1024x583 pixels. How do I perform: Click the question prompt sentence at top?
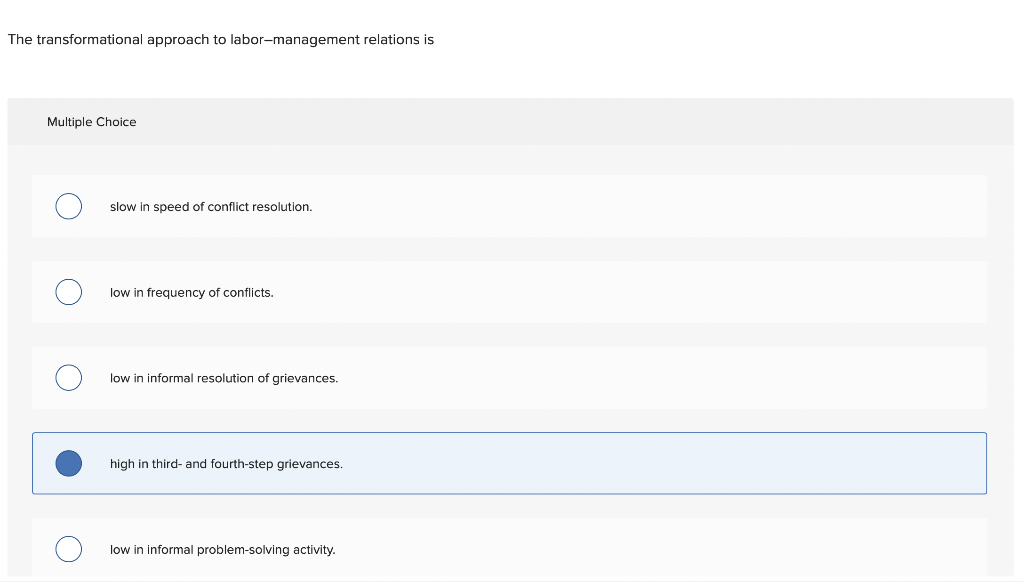click(220, 40)
